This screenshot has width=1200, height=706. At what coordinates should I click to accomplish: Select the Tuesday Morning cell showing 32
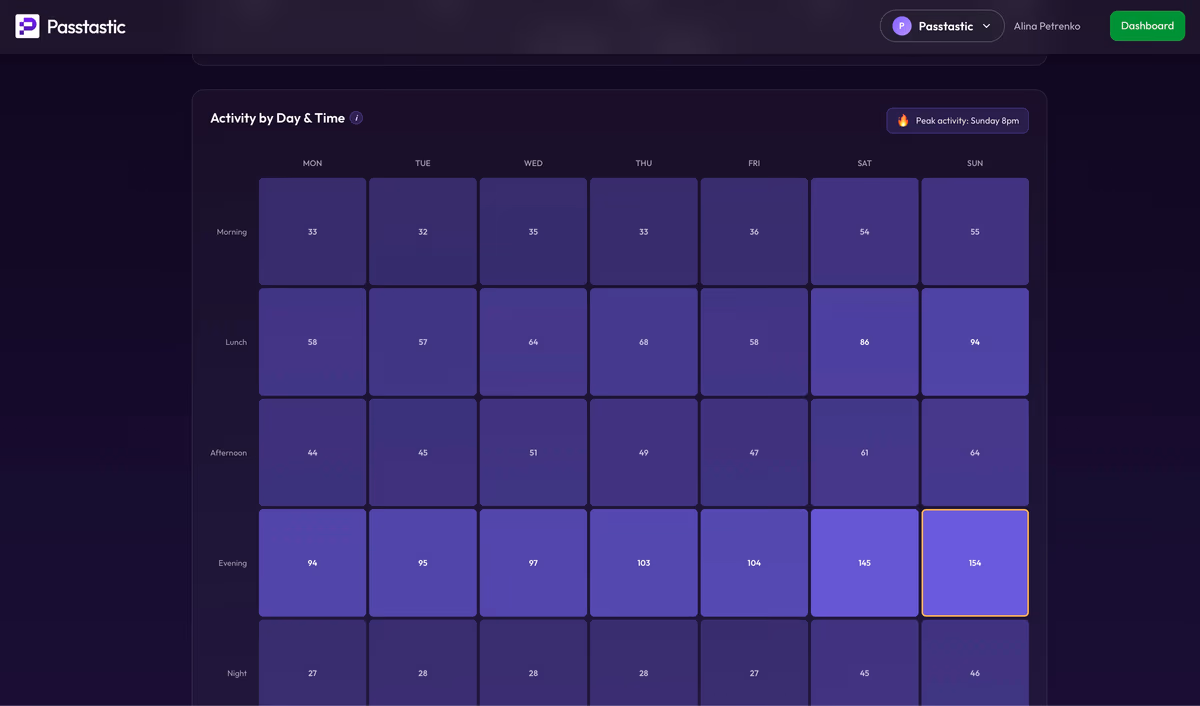click(423, 232)
